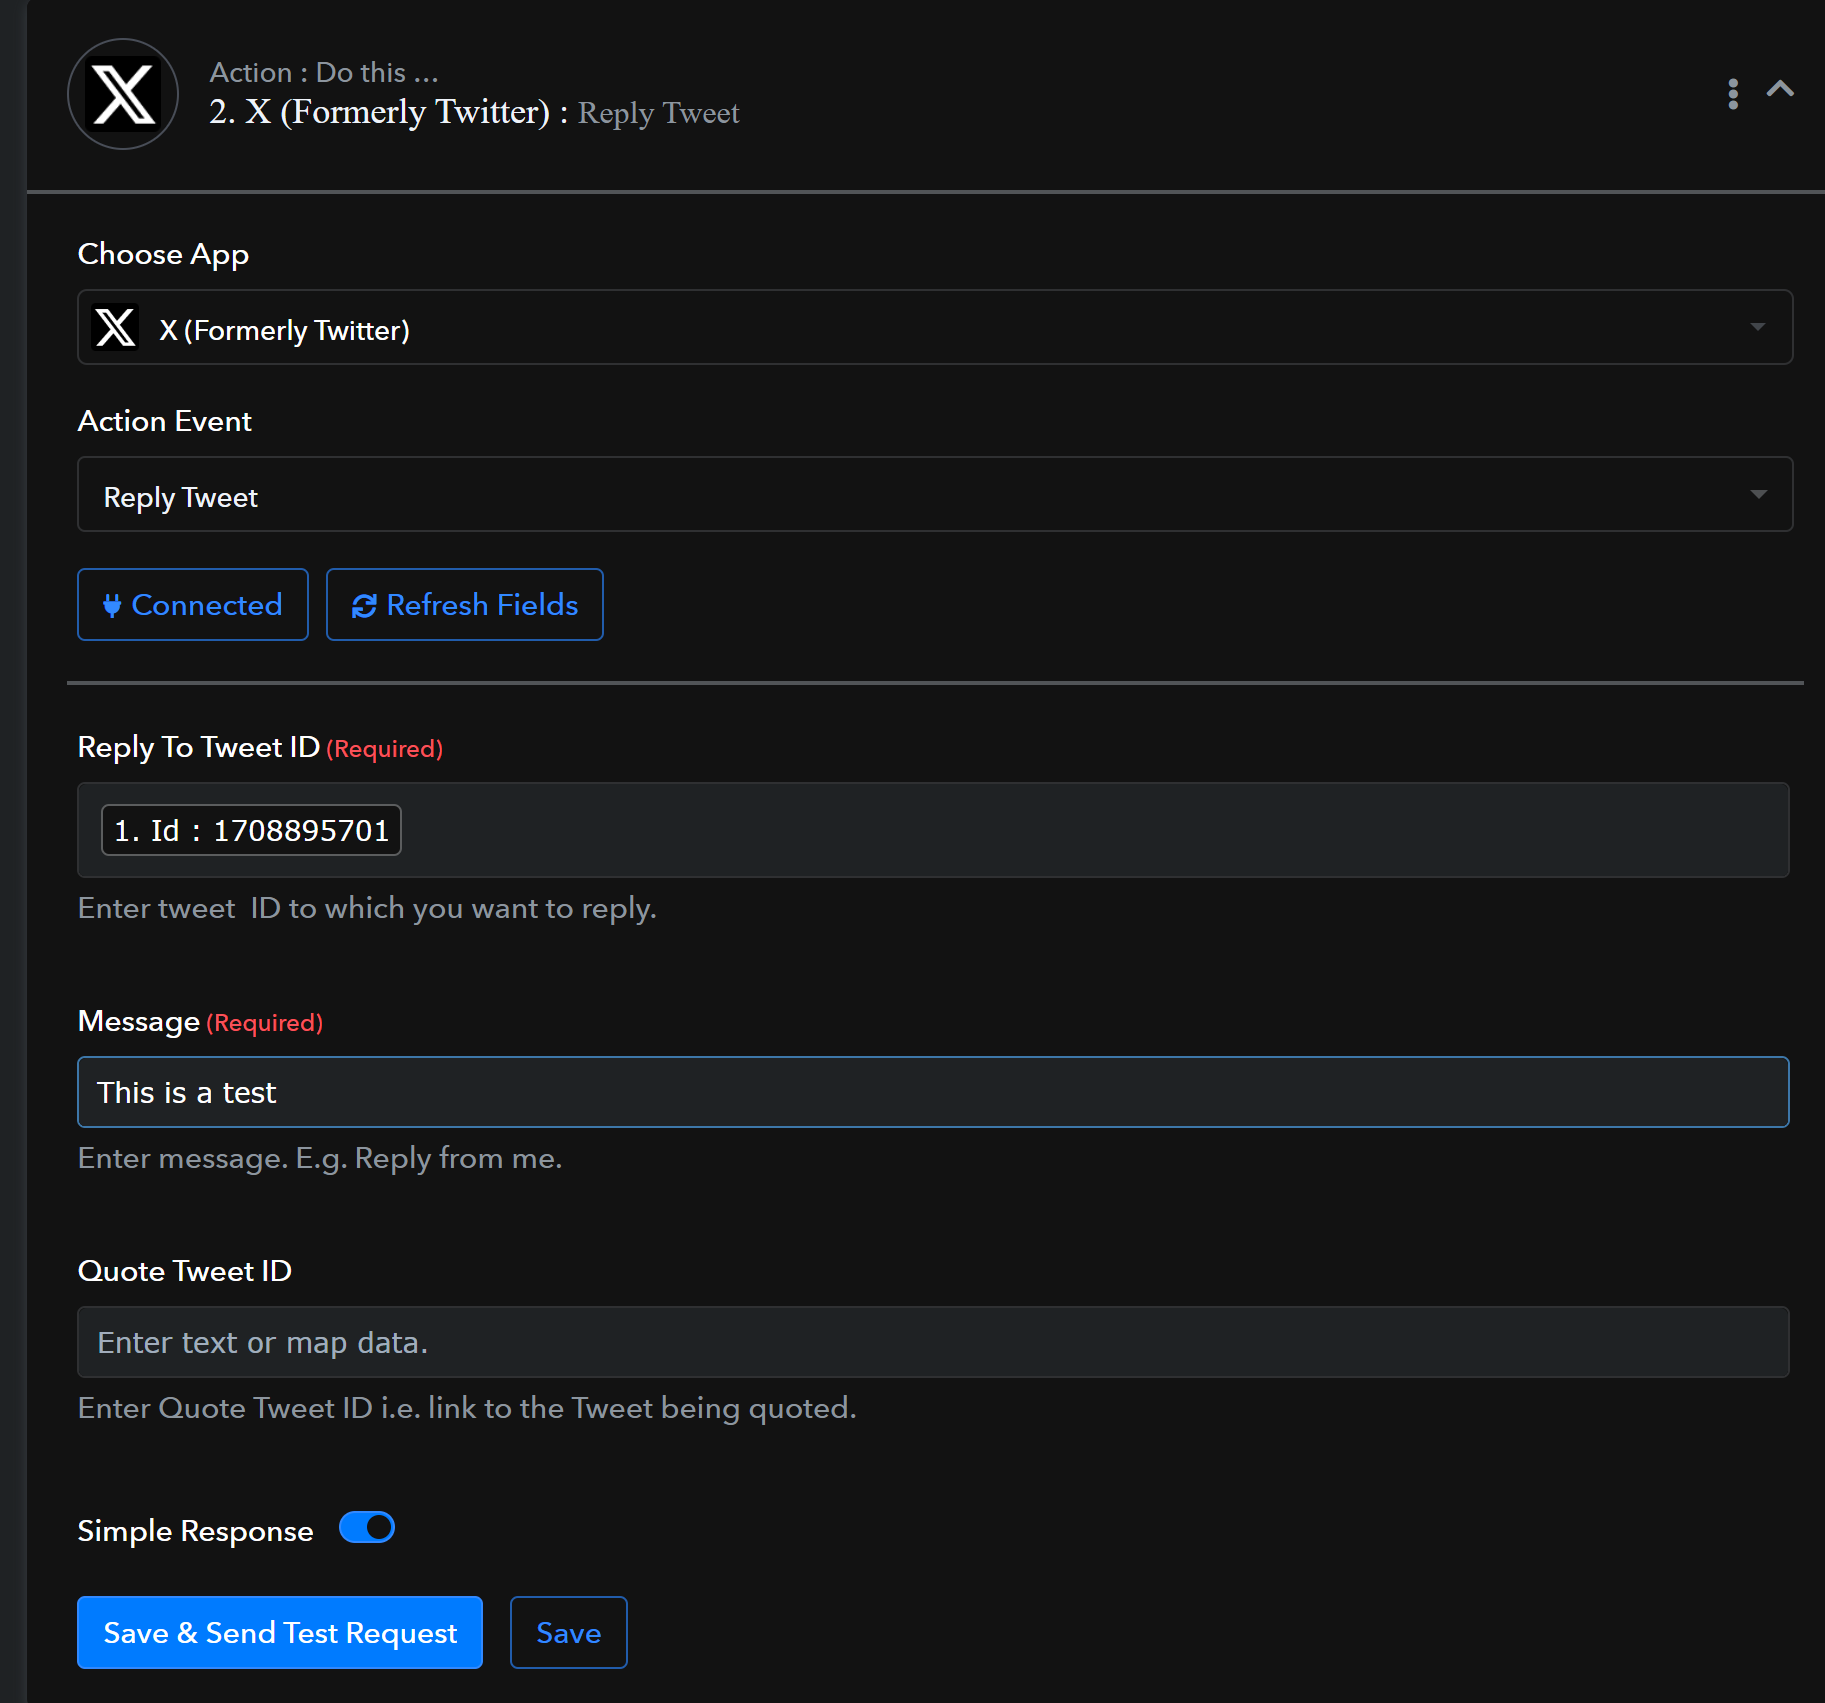Click Save & Send Test Request

coord(280,1633)
